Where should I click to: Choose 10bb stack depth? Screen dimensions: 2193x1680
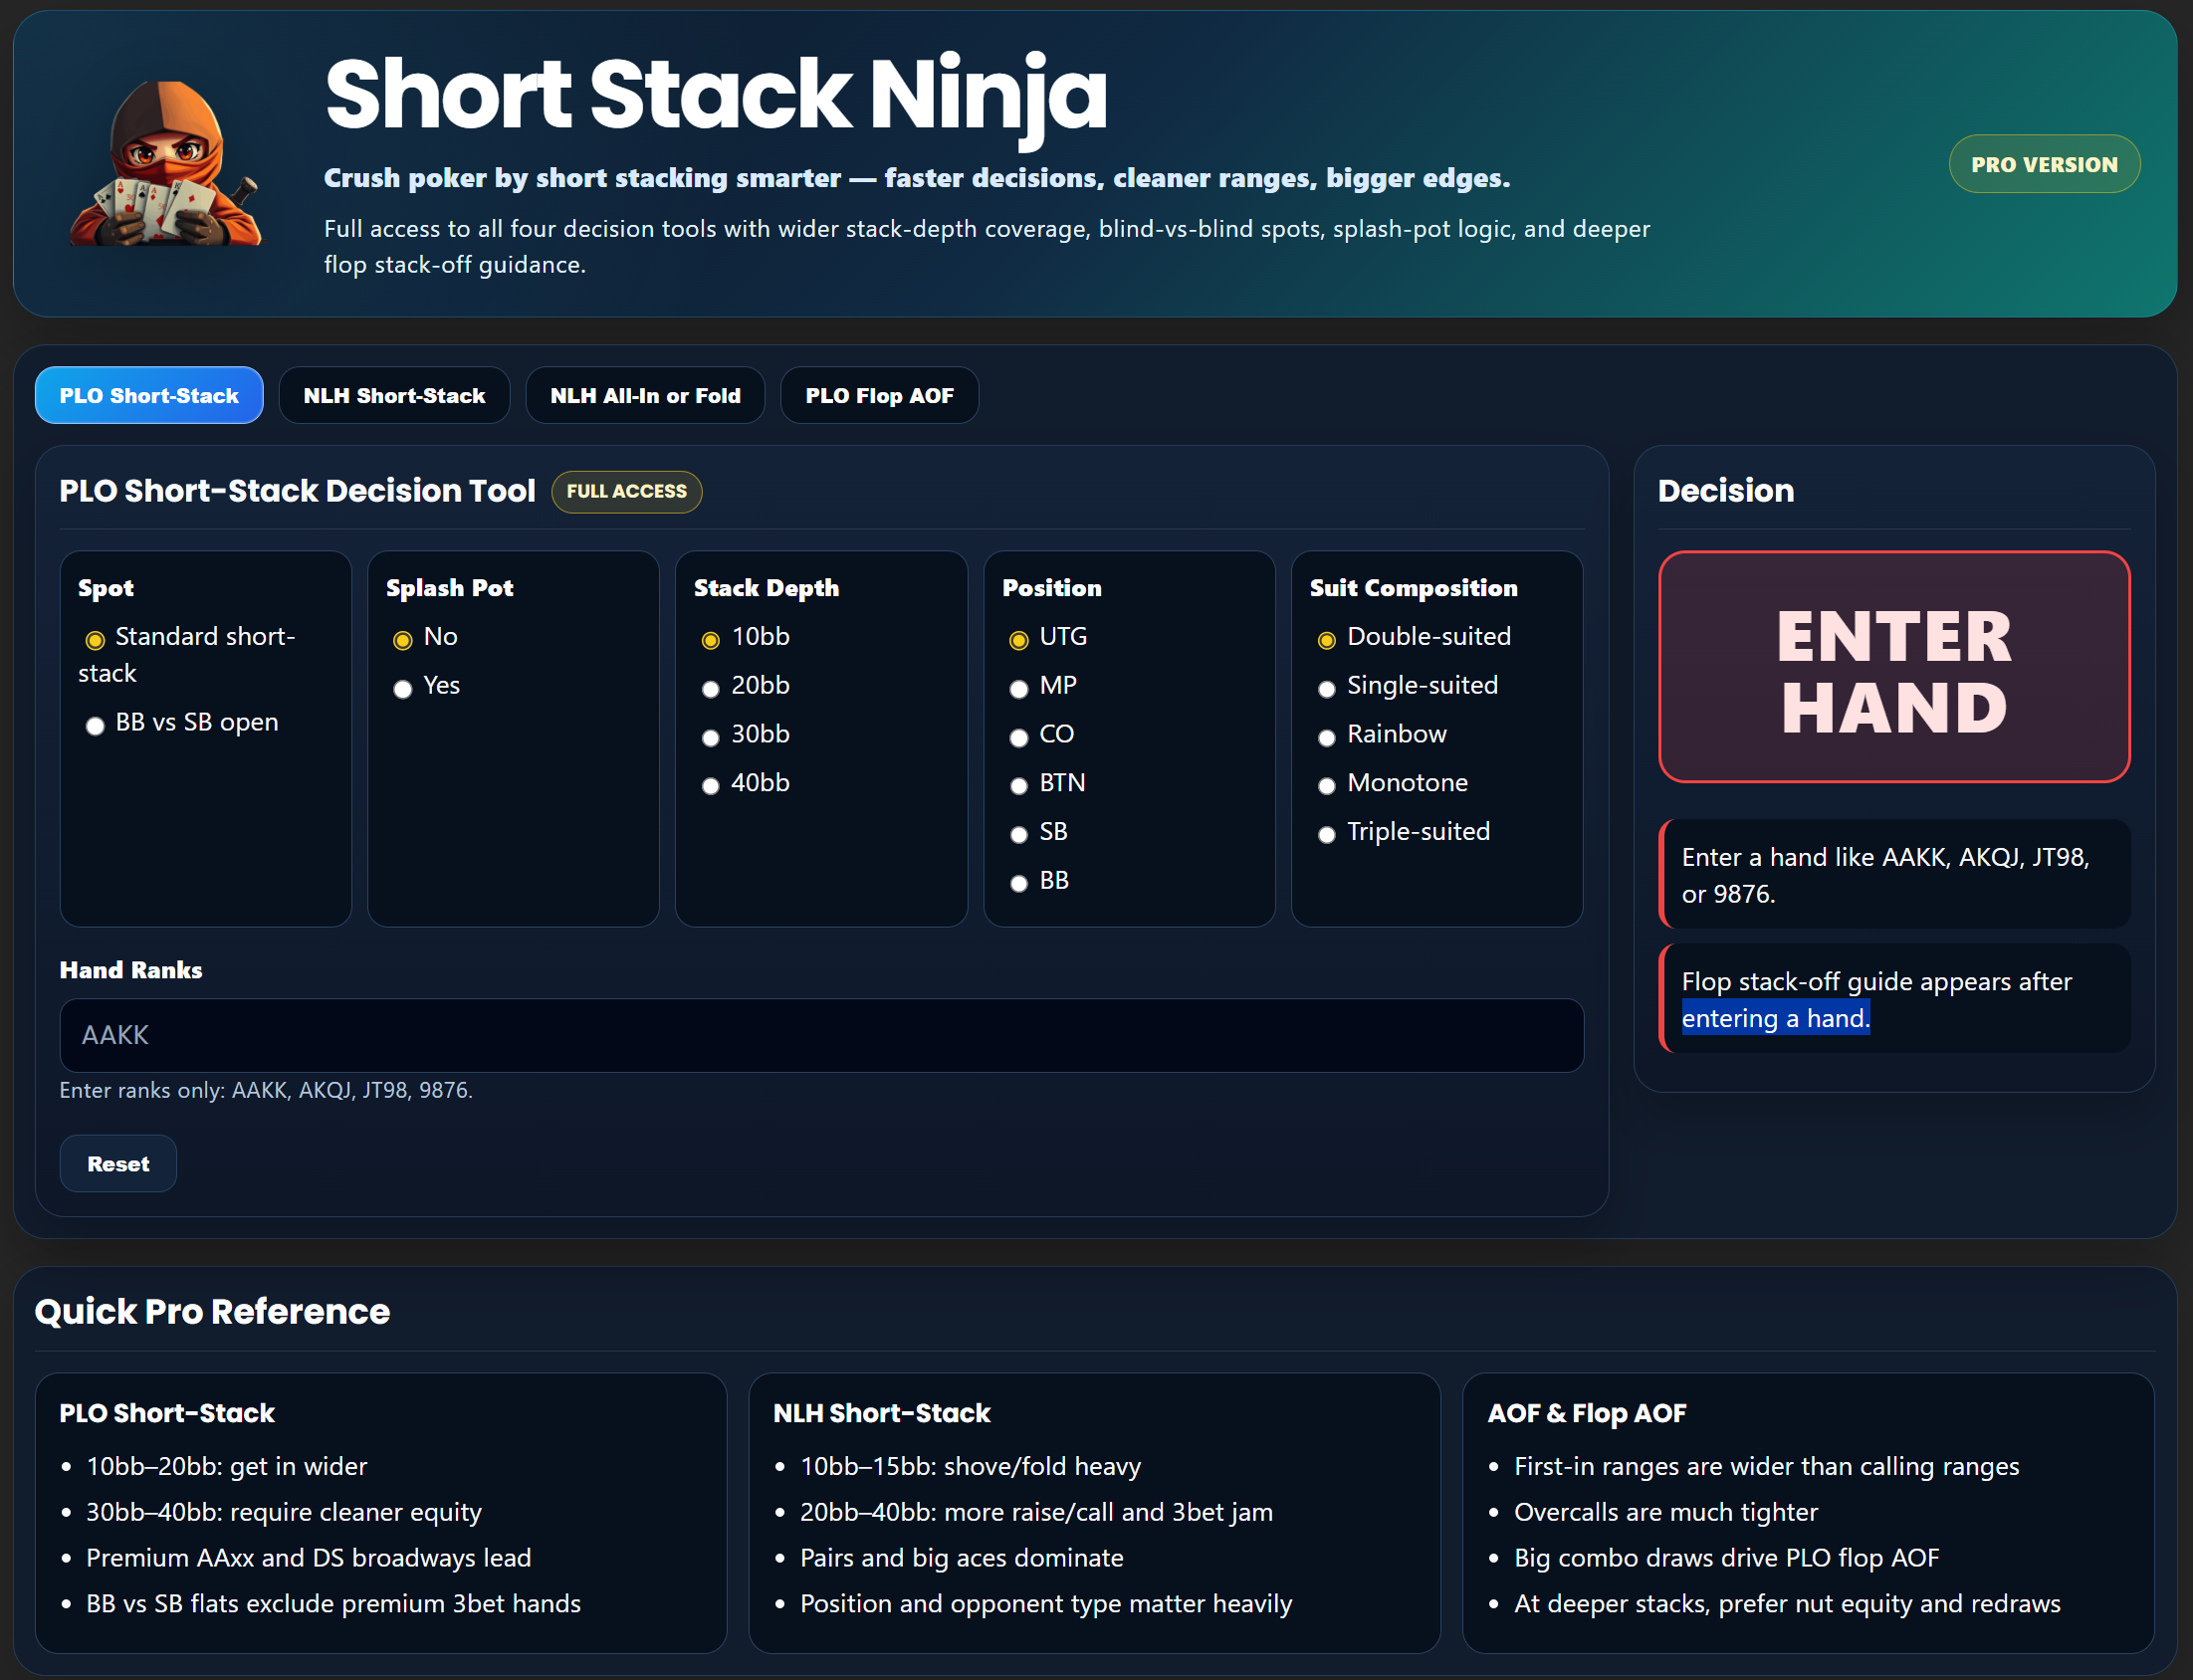pos(711,640)
